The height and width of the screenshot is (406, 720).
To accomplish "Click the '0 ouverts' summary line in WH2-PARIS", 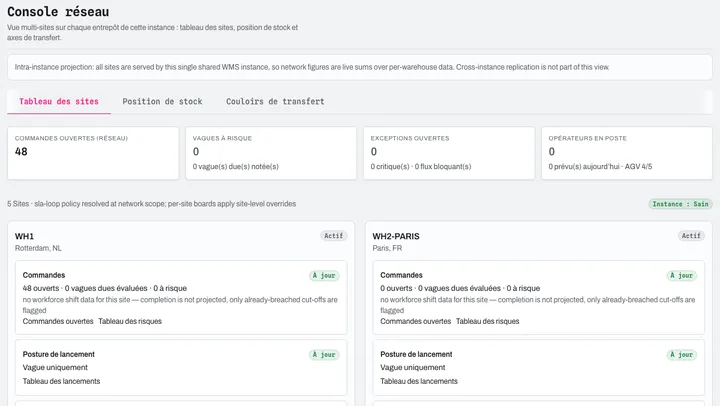I will point(460,288).
